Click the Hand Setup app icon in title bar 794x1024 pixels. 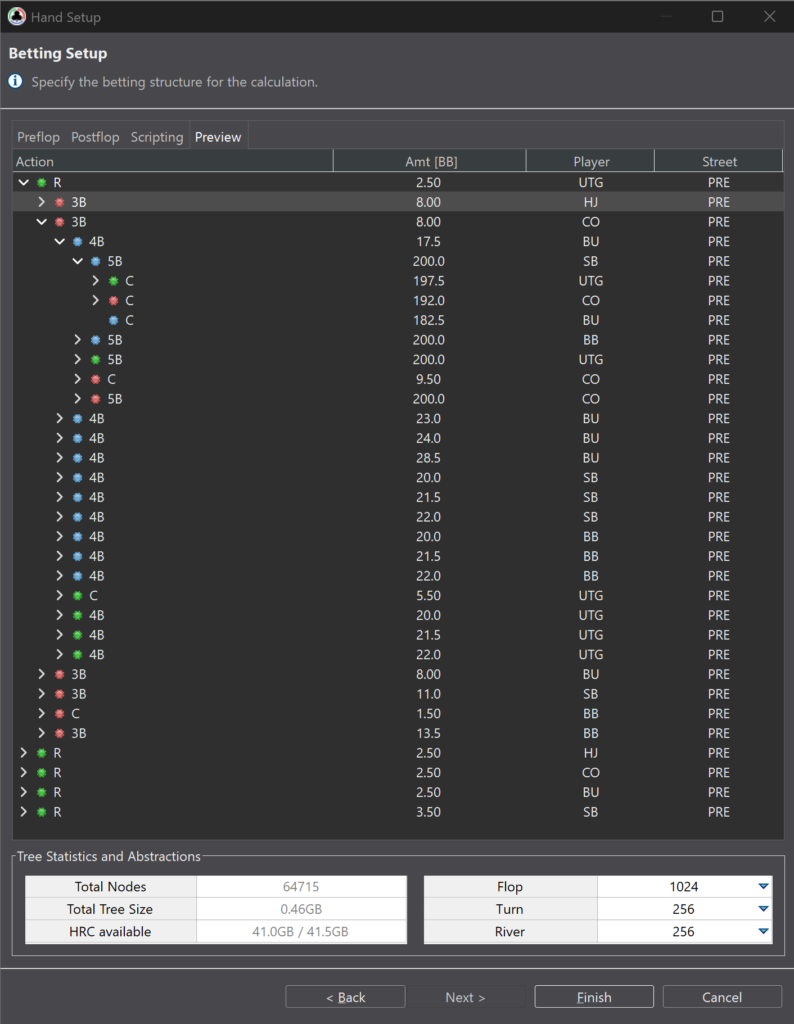[16, 16]
